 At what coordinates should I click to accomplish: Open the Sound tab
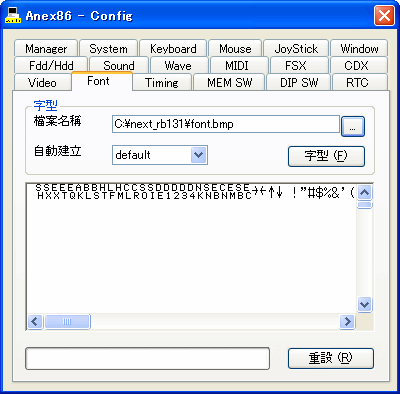pyautogui.click(x=119, y=65)
